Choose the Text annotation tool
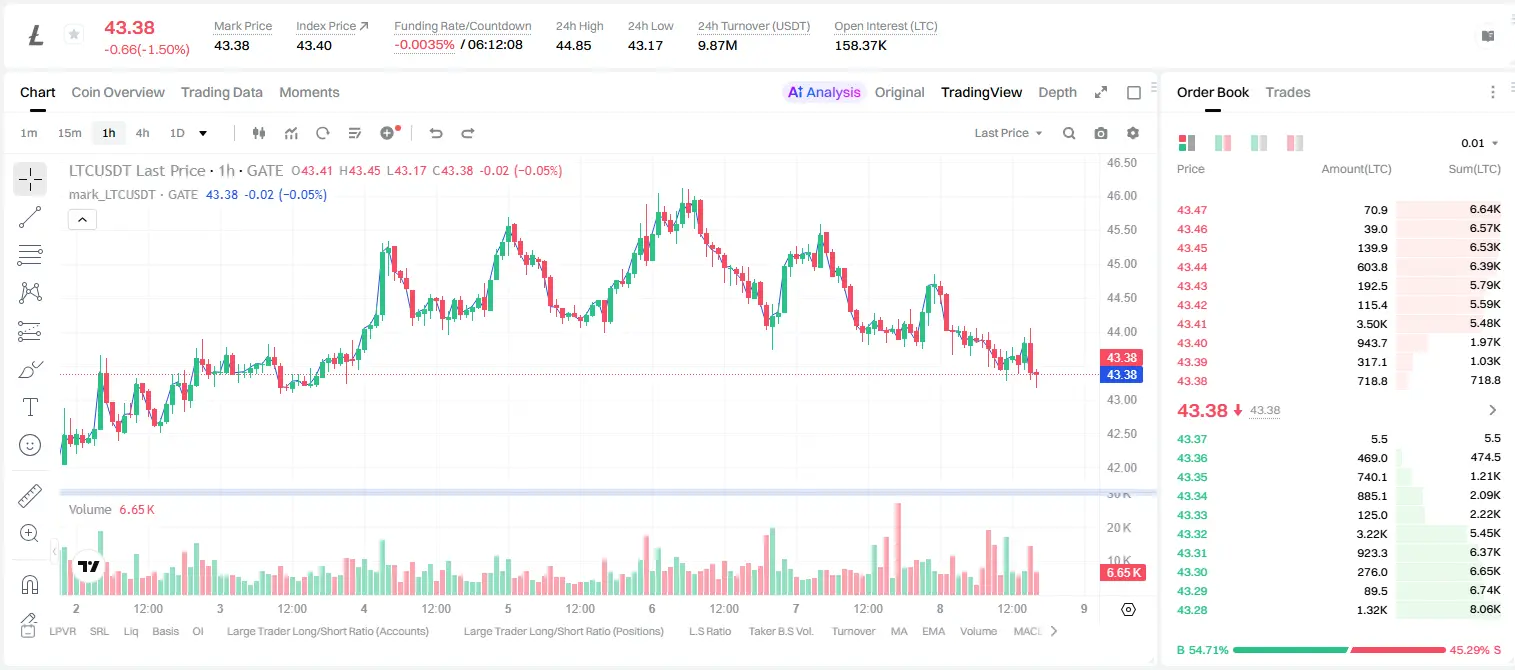The image size is (1515, 670). 30,407
